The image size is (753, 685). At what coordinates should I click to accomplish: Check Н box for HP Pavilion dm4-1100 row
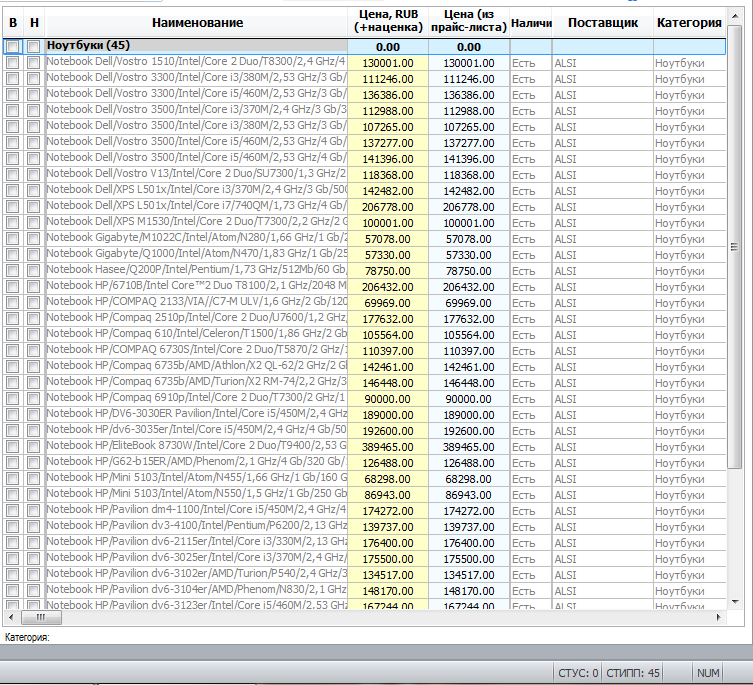(34, 511)
